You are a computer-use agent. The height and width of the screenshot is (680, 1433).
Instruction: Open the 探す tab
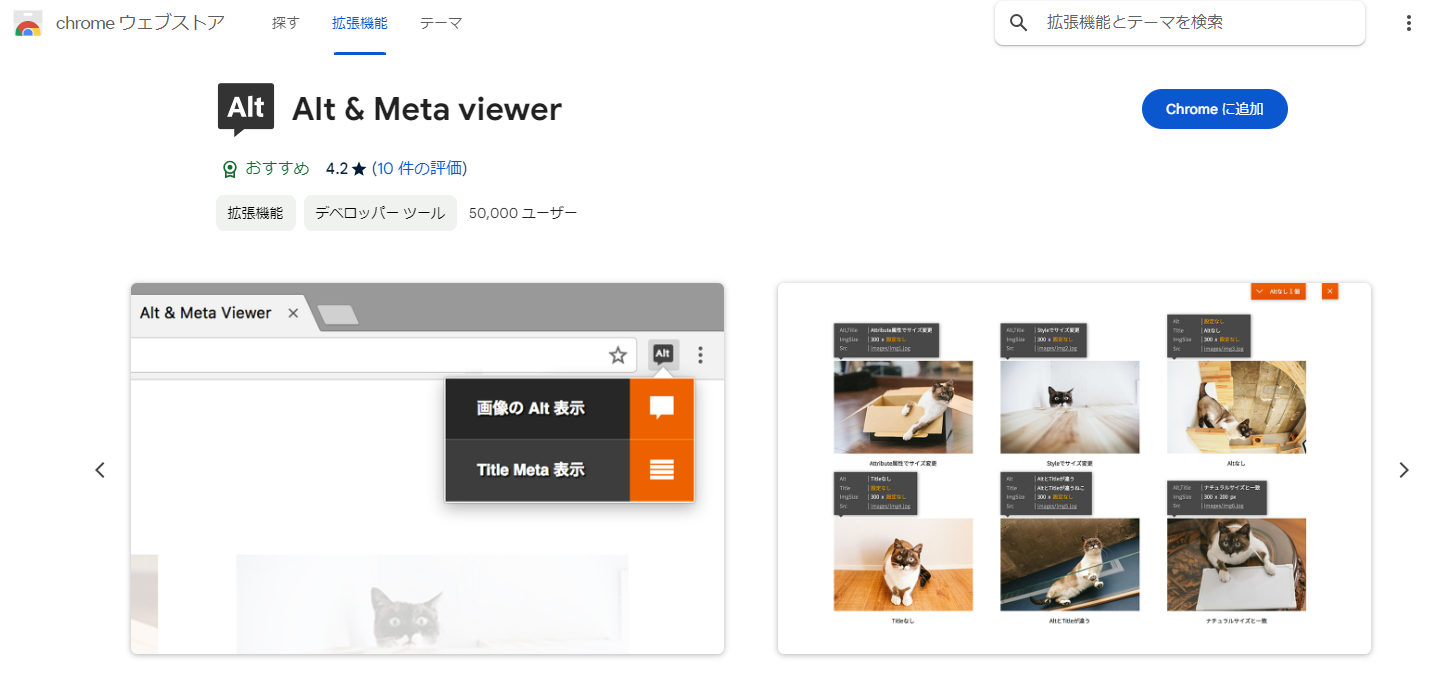click(285, 23)
